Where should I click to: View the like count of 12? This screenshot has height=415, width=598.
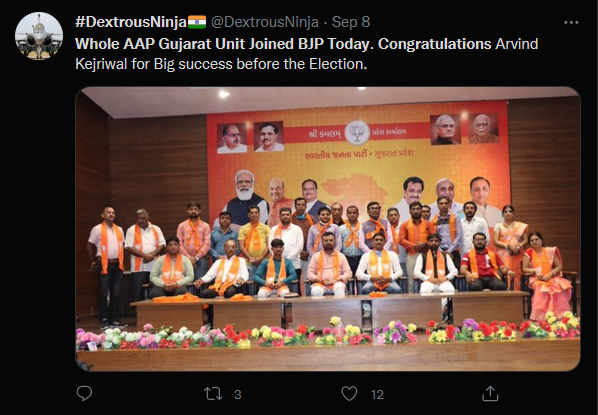377,394
